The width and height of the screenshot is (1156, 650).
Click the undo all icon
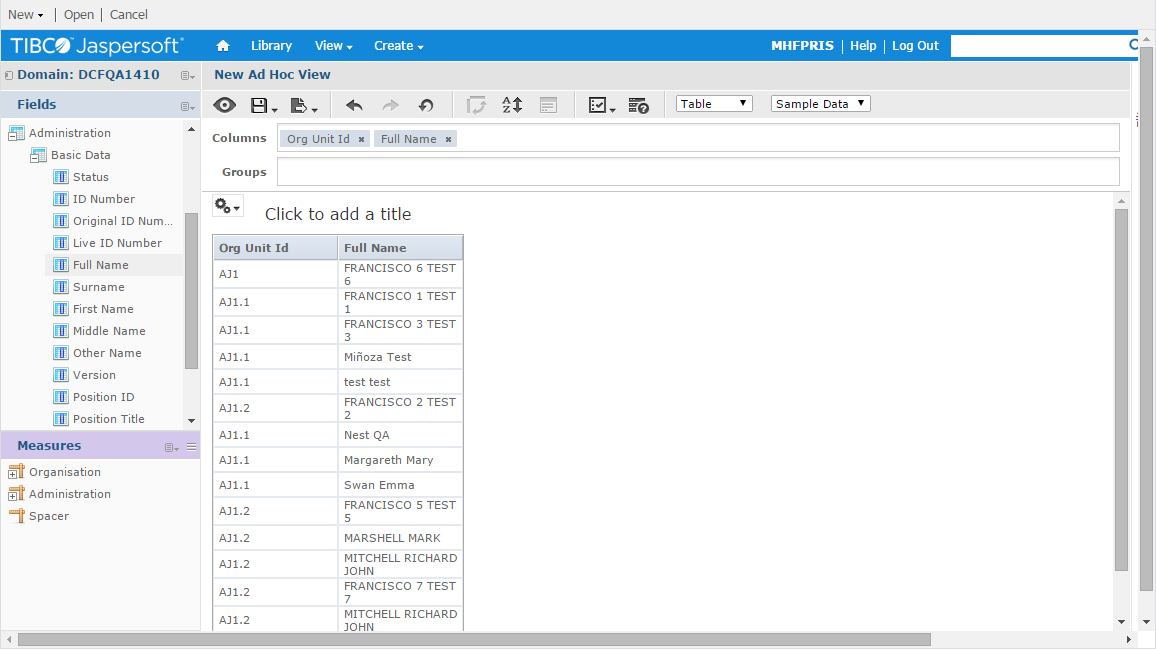pos(426,105)
